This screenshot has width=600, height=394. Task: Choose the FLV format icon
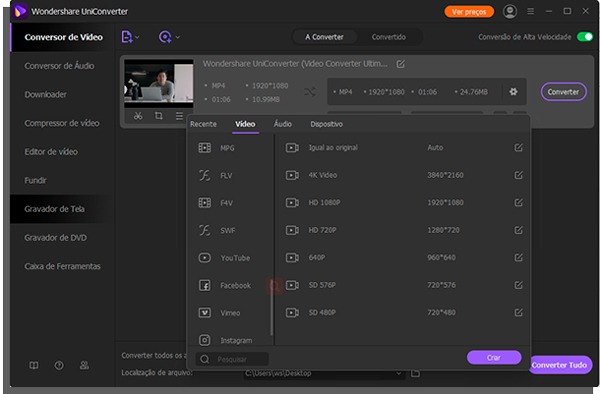pyautogui.click(x=204, y=175)
